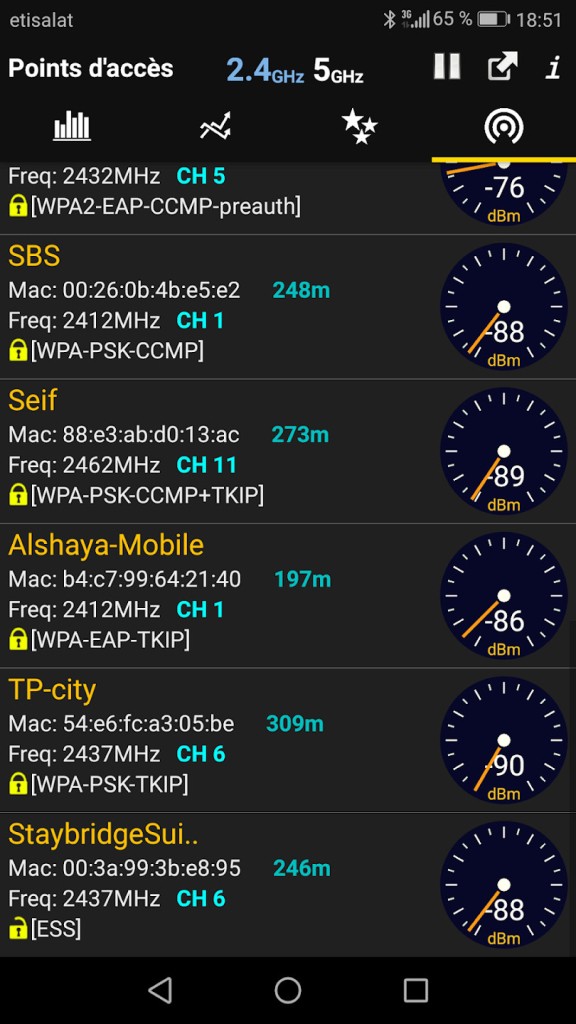
Task: Select the access points signal tab
Action: coord(504,126)
